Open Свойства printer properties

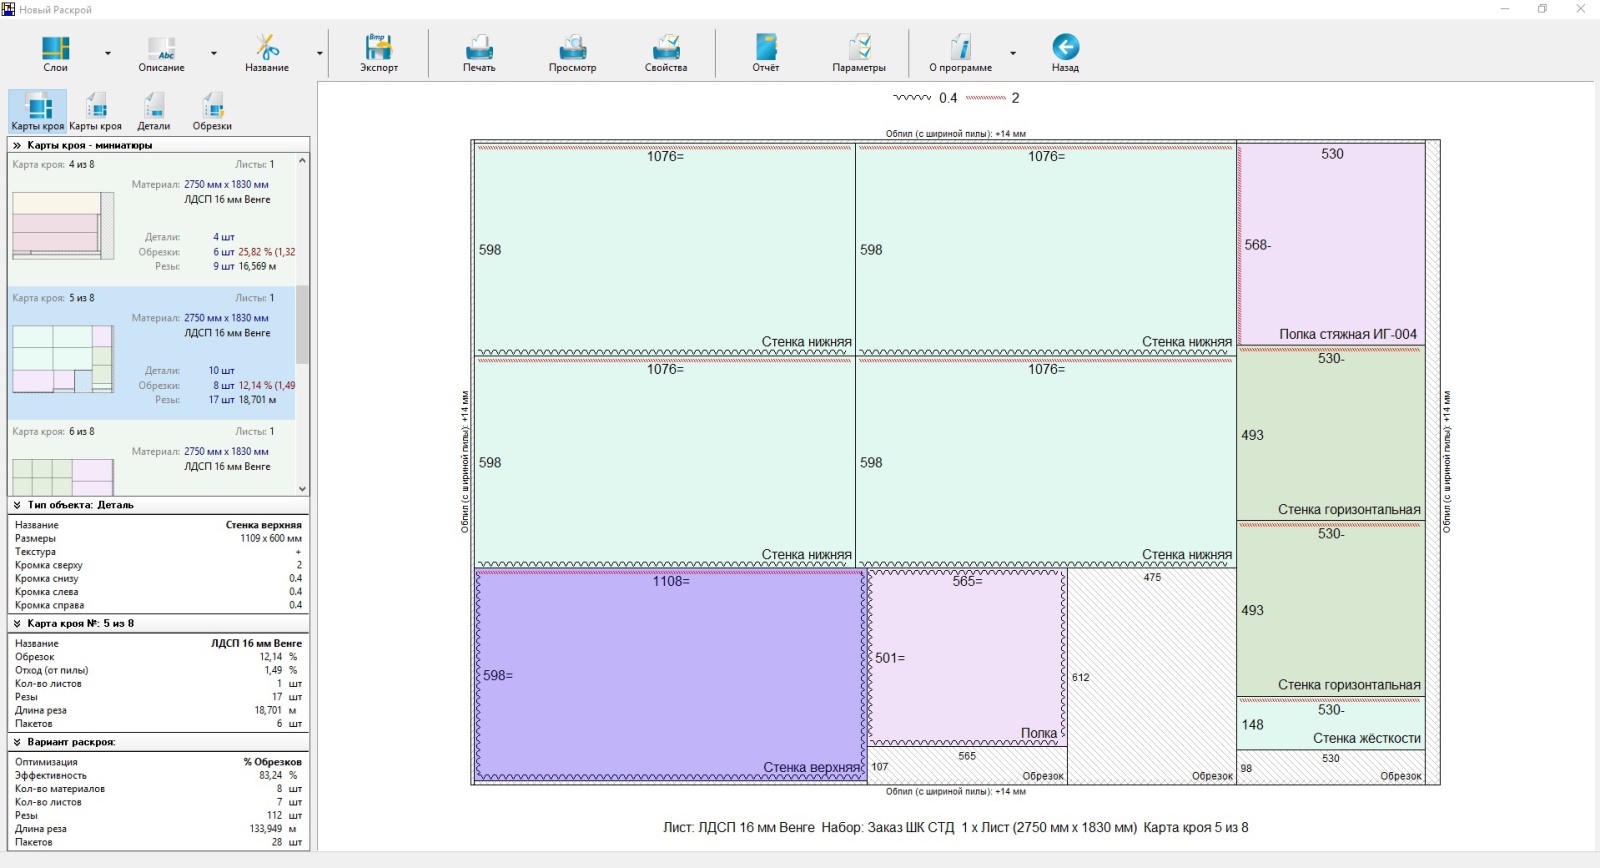coord(666,53)
